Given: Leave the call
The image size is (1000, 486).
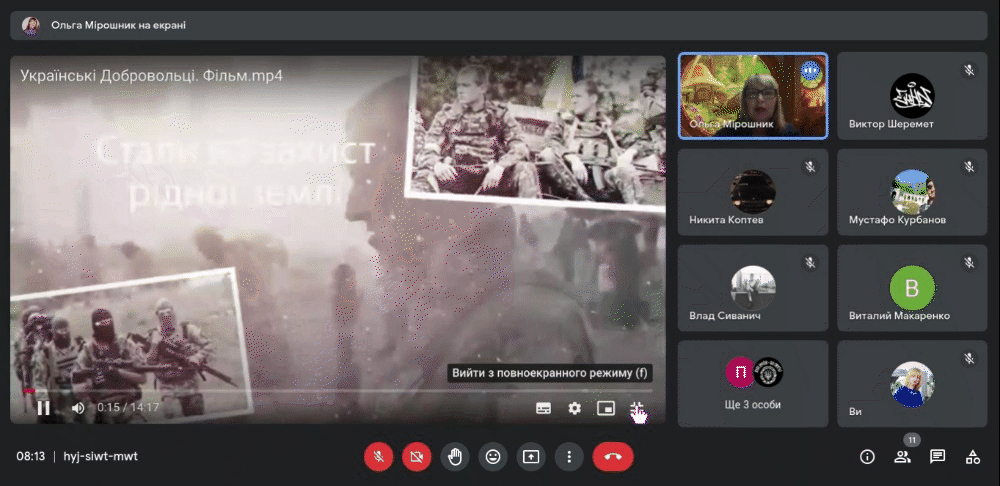Looking at the screenshot, I should 613,457.
